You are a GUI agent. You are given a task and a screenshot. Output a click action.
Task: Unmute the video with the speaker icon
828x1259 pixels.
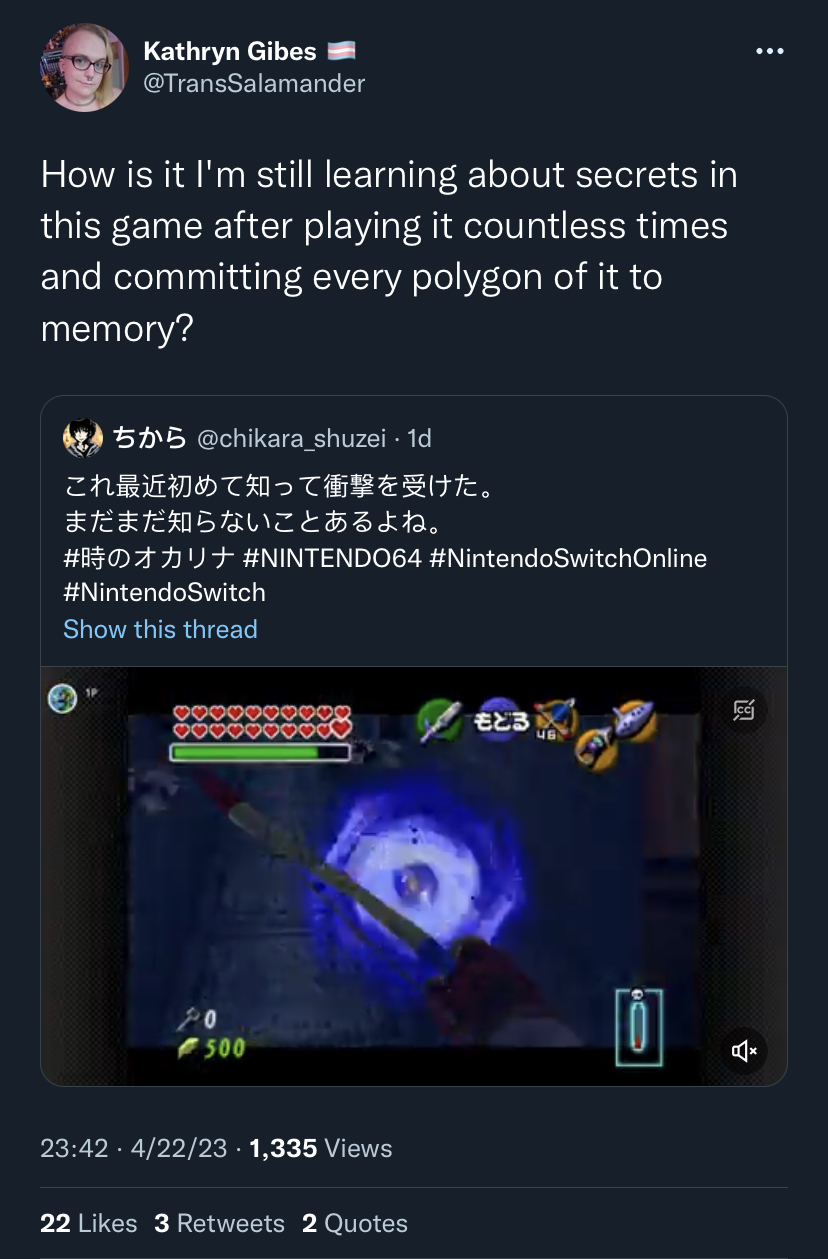(x=744, y=1050)
